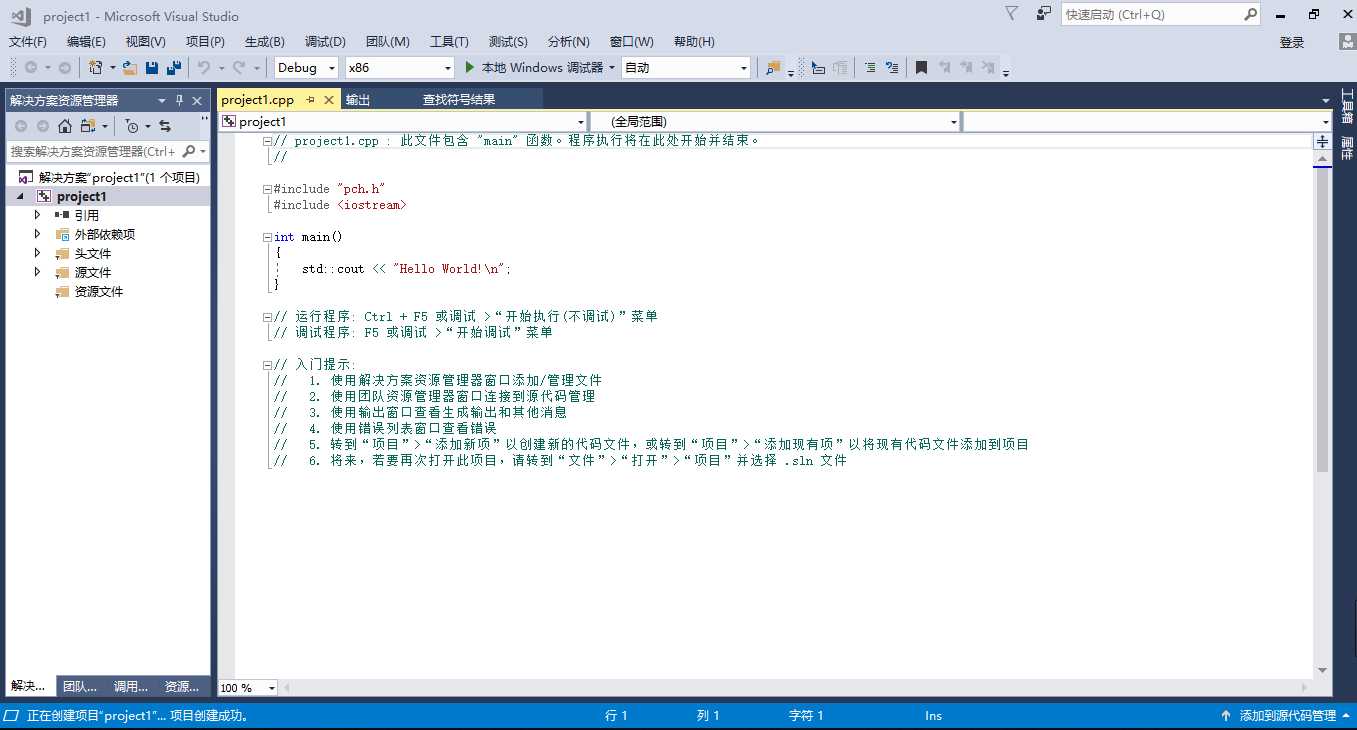Collapse the 入门提示 comment outline box
The height and width of the screenshot is (730, 1357).
pyautogui.click(x=267, y=365)
